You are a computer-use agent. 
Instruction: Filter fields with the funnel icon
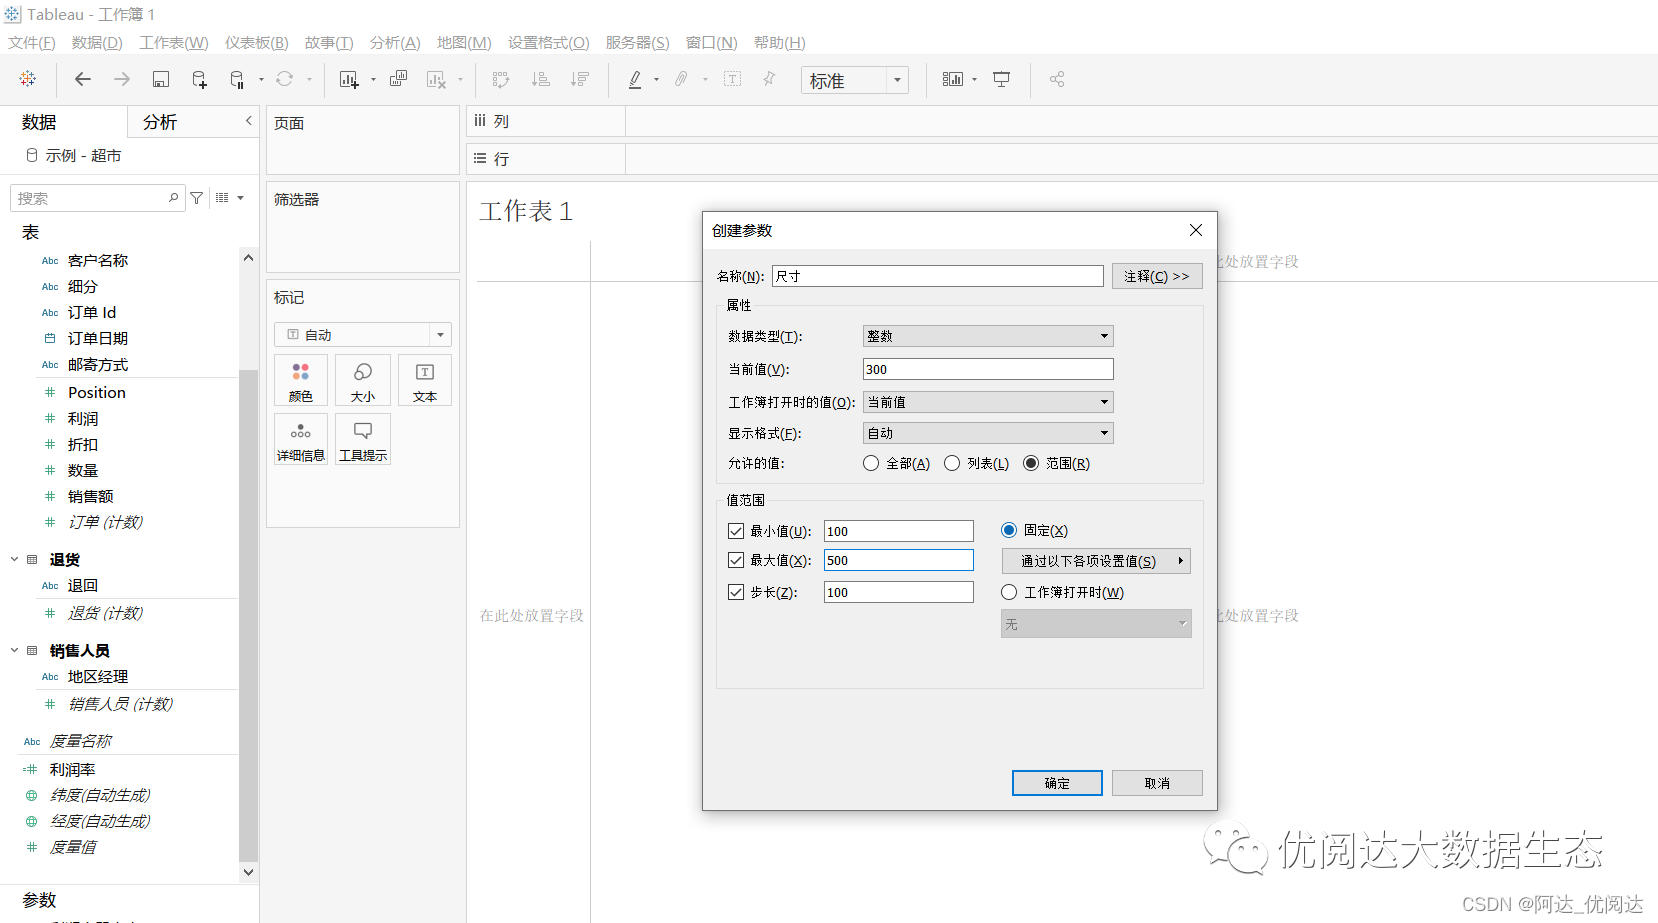[197, 198]
